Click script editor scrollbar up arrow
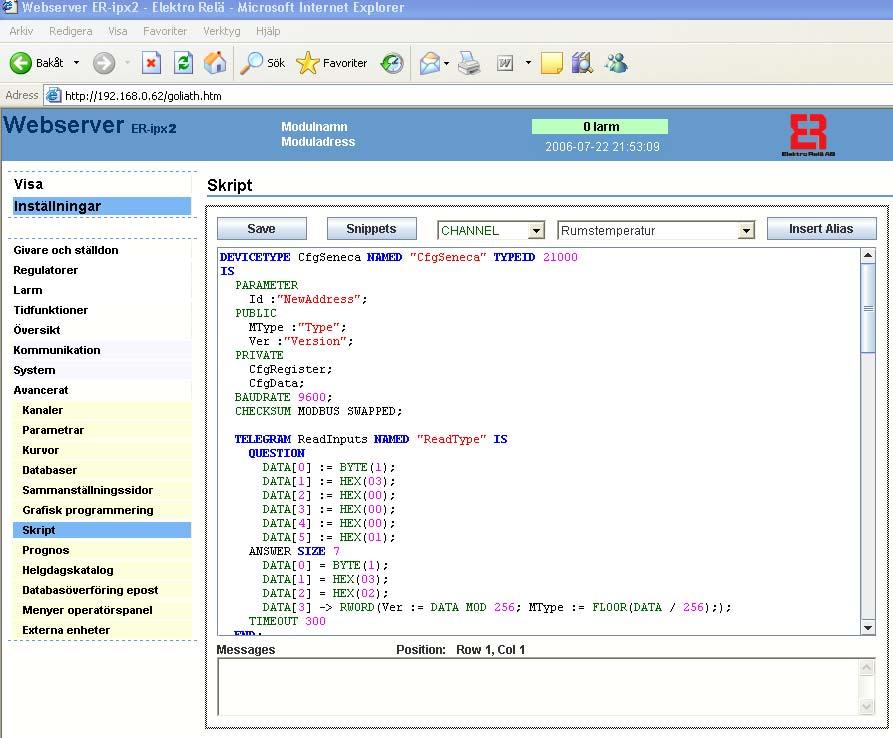 point(868,255)
